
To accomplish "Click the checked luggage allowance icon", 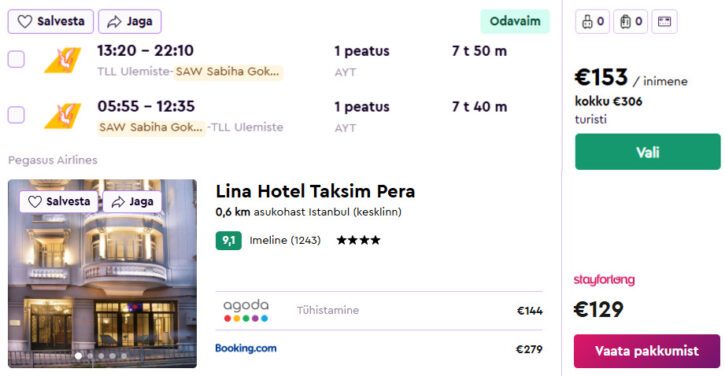I will (630, 21).
